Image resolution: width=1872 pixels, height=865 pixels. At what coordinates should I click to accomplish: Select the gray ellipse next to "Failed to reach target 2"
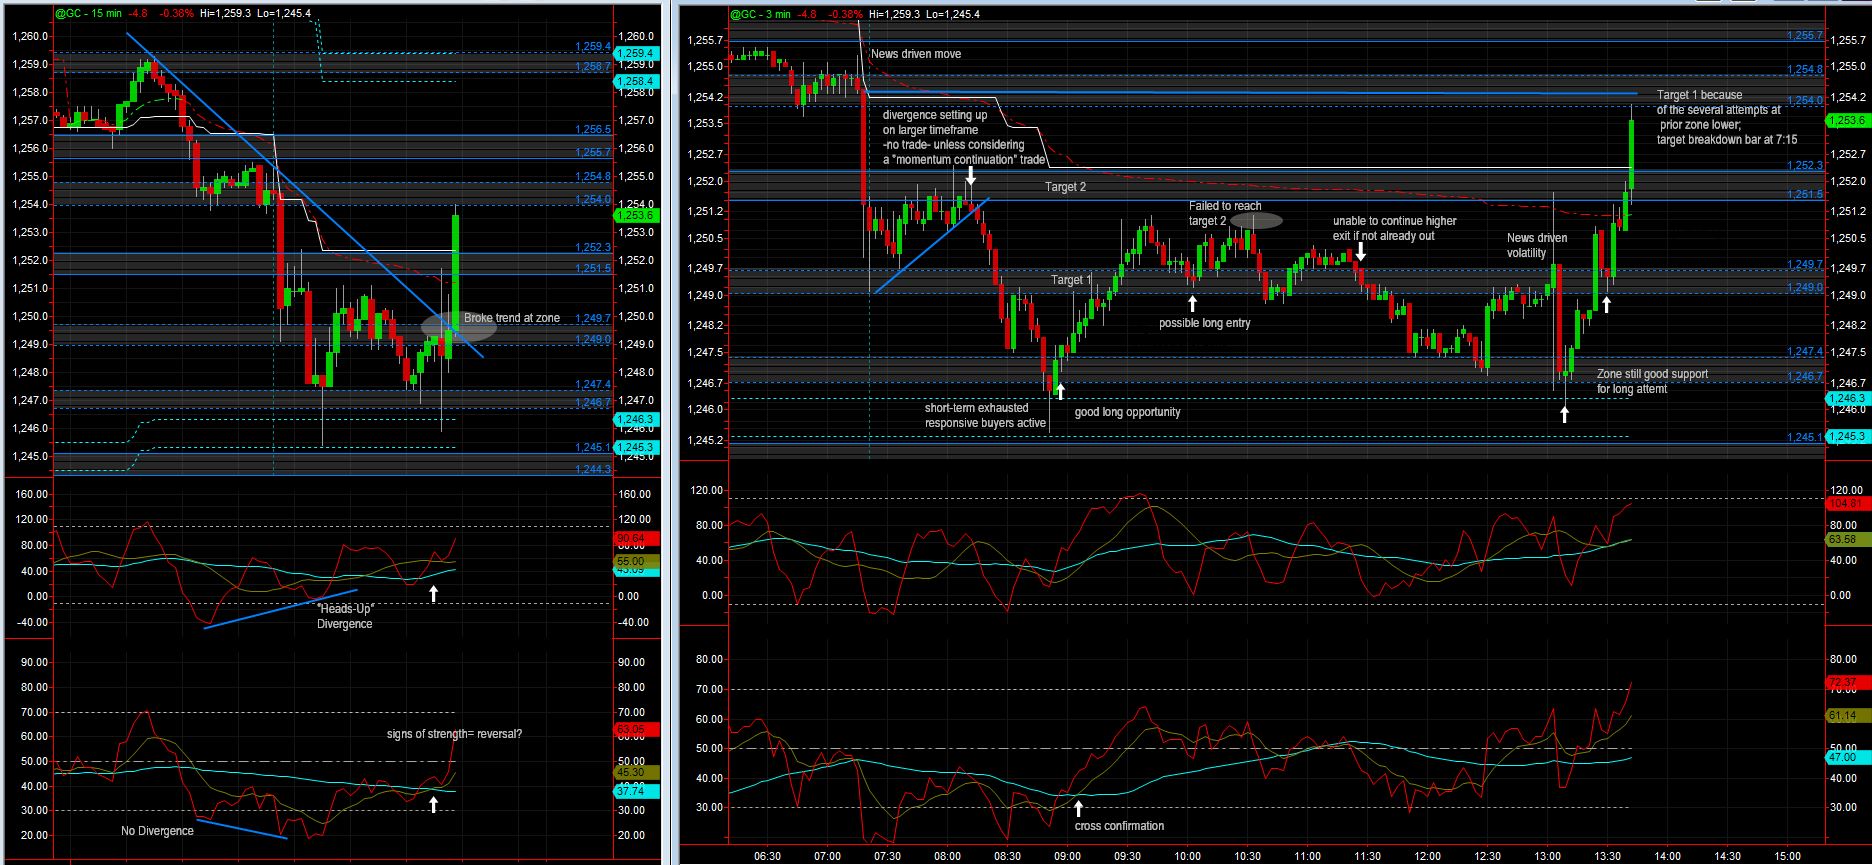(x=1257, y=220)
